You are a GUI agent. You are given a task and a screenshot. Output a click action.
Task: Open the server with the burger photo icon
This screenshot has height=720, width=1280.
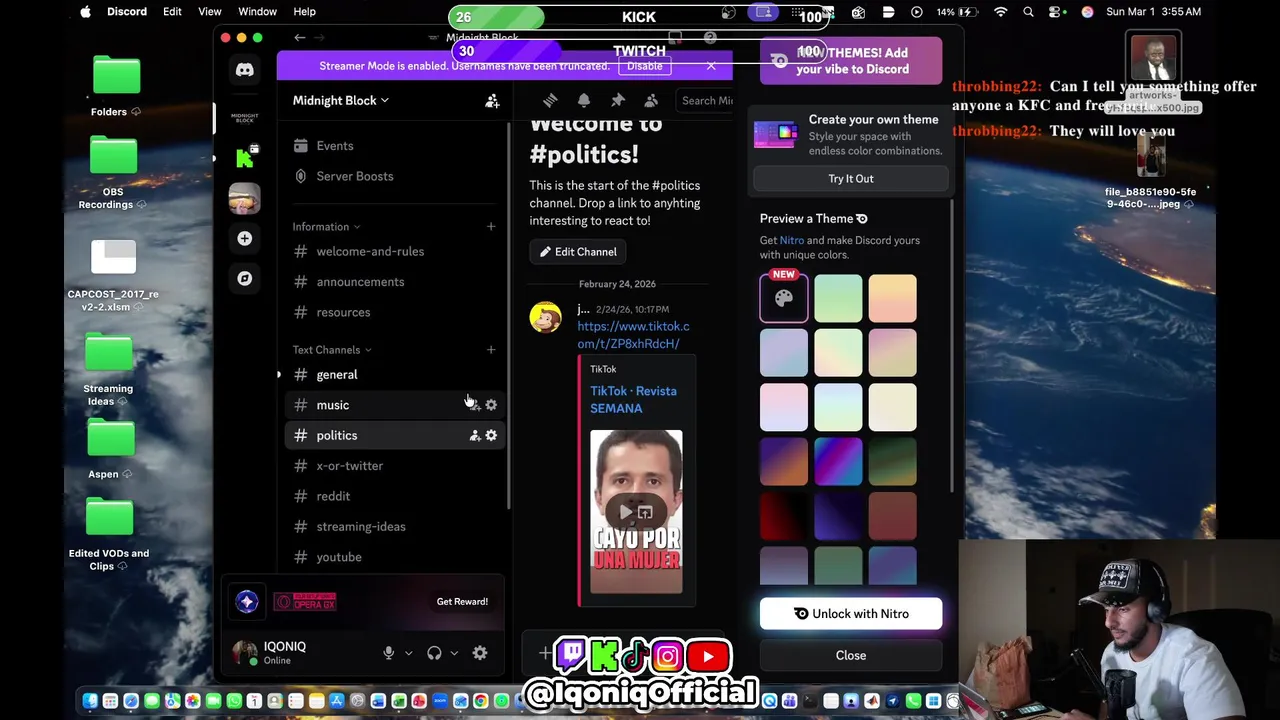click(245, 198)
